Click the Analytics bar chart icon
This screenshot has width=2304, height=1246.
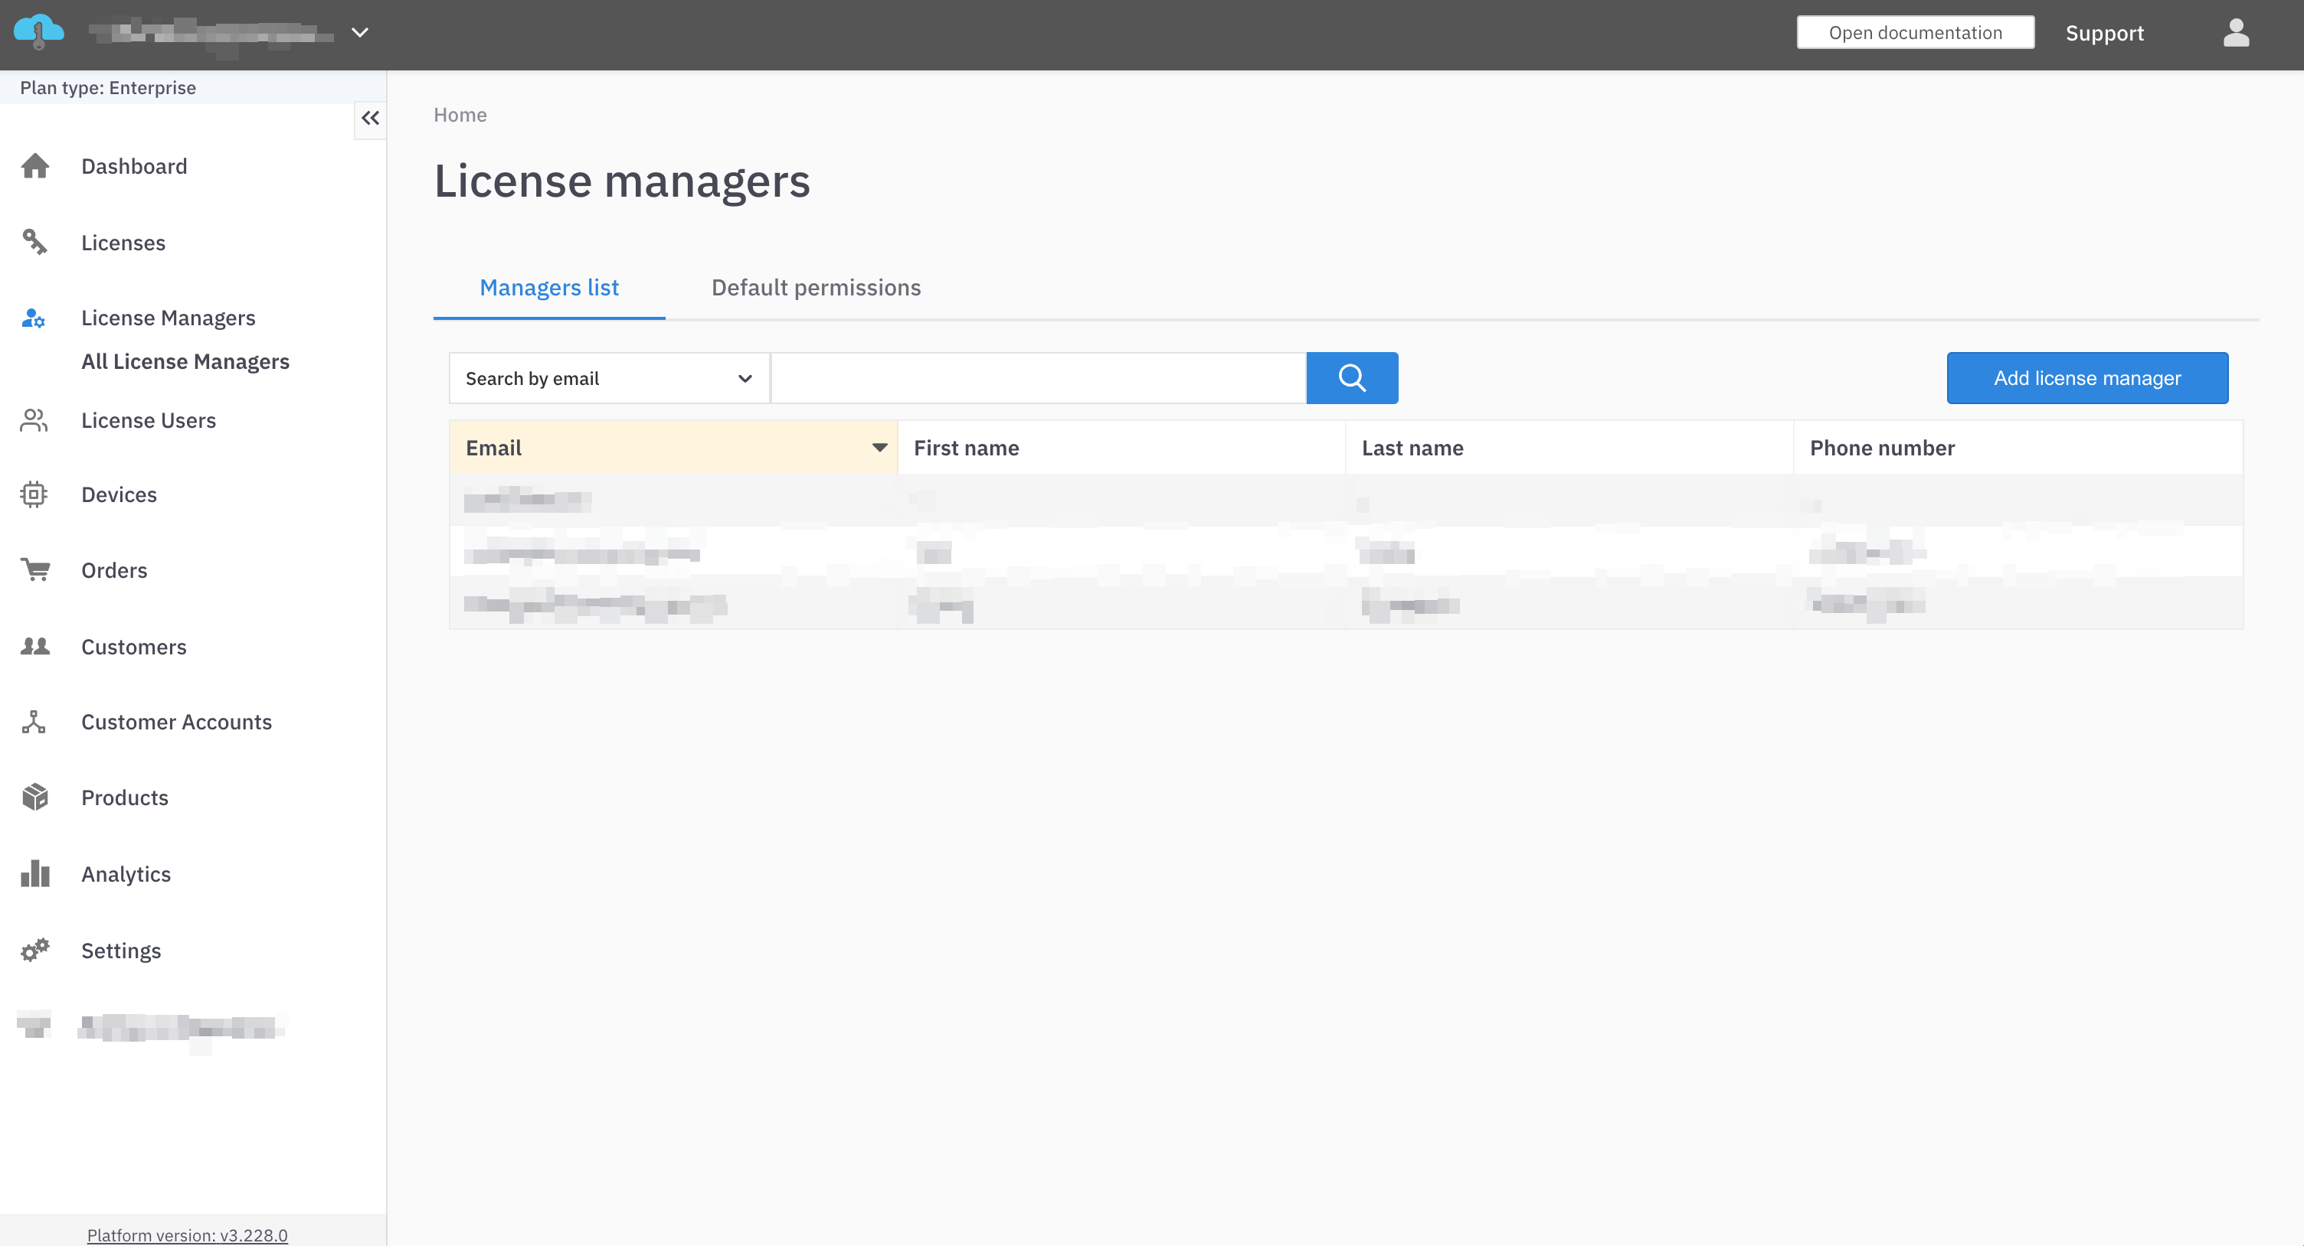35,874
